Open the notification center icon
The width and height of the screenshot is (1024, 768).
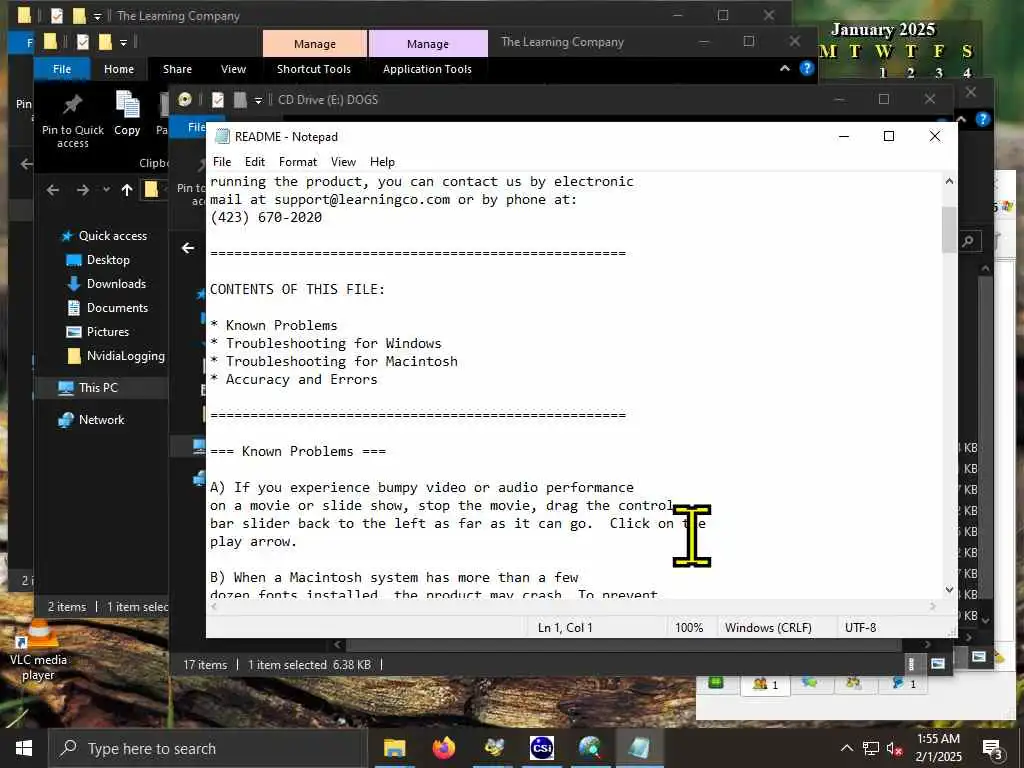pyautogui.click(x=993, y=749)
